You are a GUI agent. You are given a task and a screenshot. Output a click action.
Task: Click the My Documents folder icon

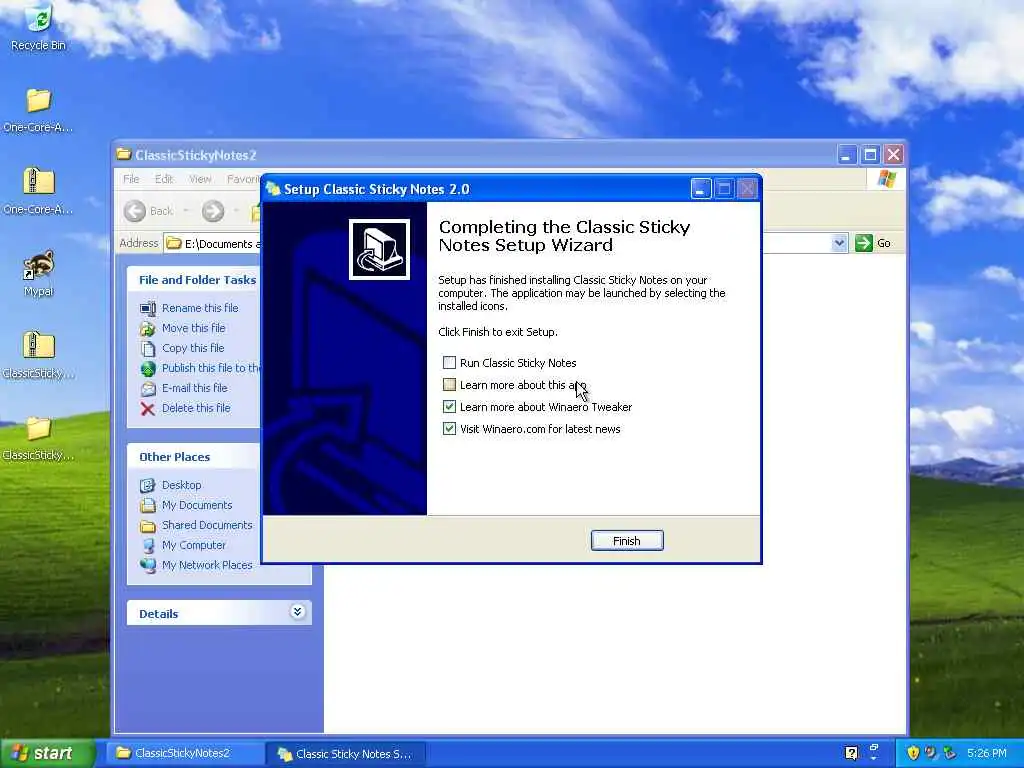(148, 505)
